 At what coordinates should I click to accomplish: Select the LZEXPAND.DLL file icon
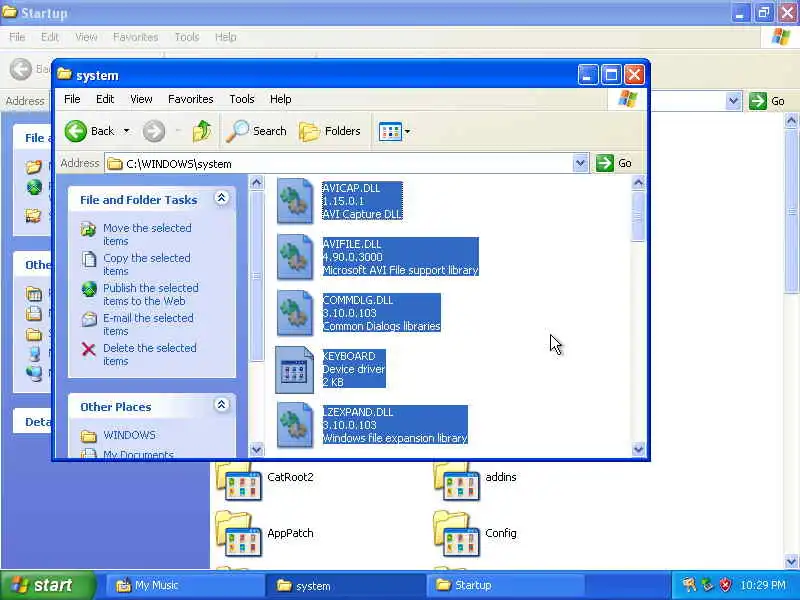pyautogui.click(x=294, y=426)
